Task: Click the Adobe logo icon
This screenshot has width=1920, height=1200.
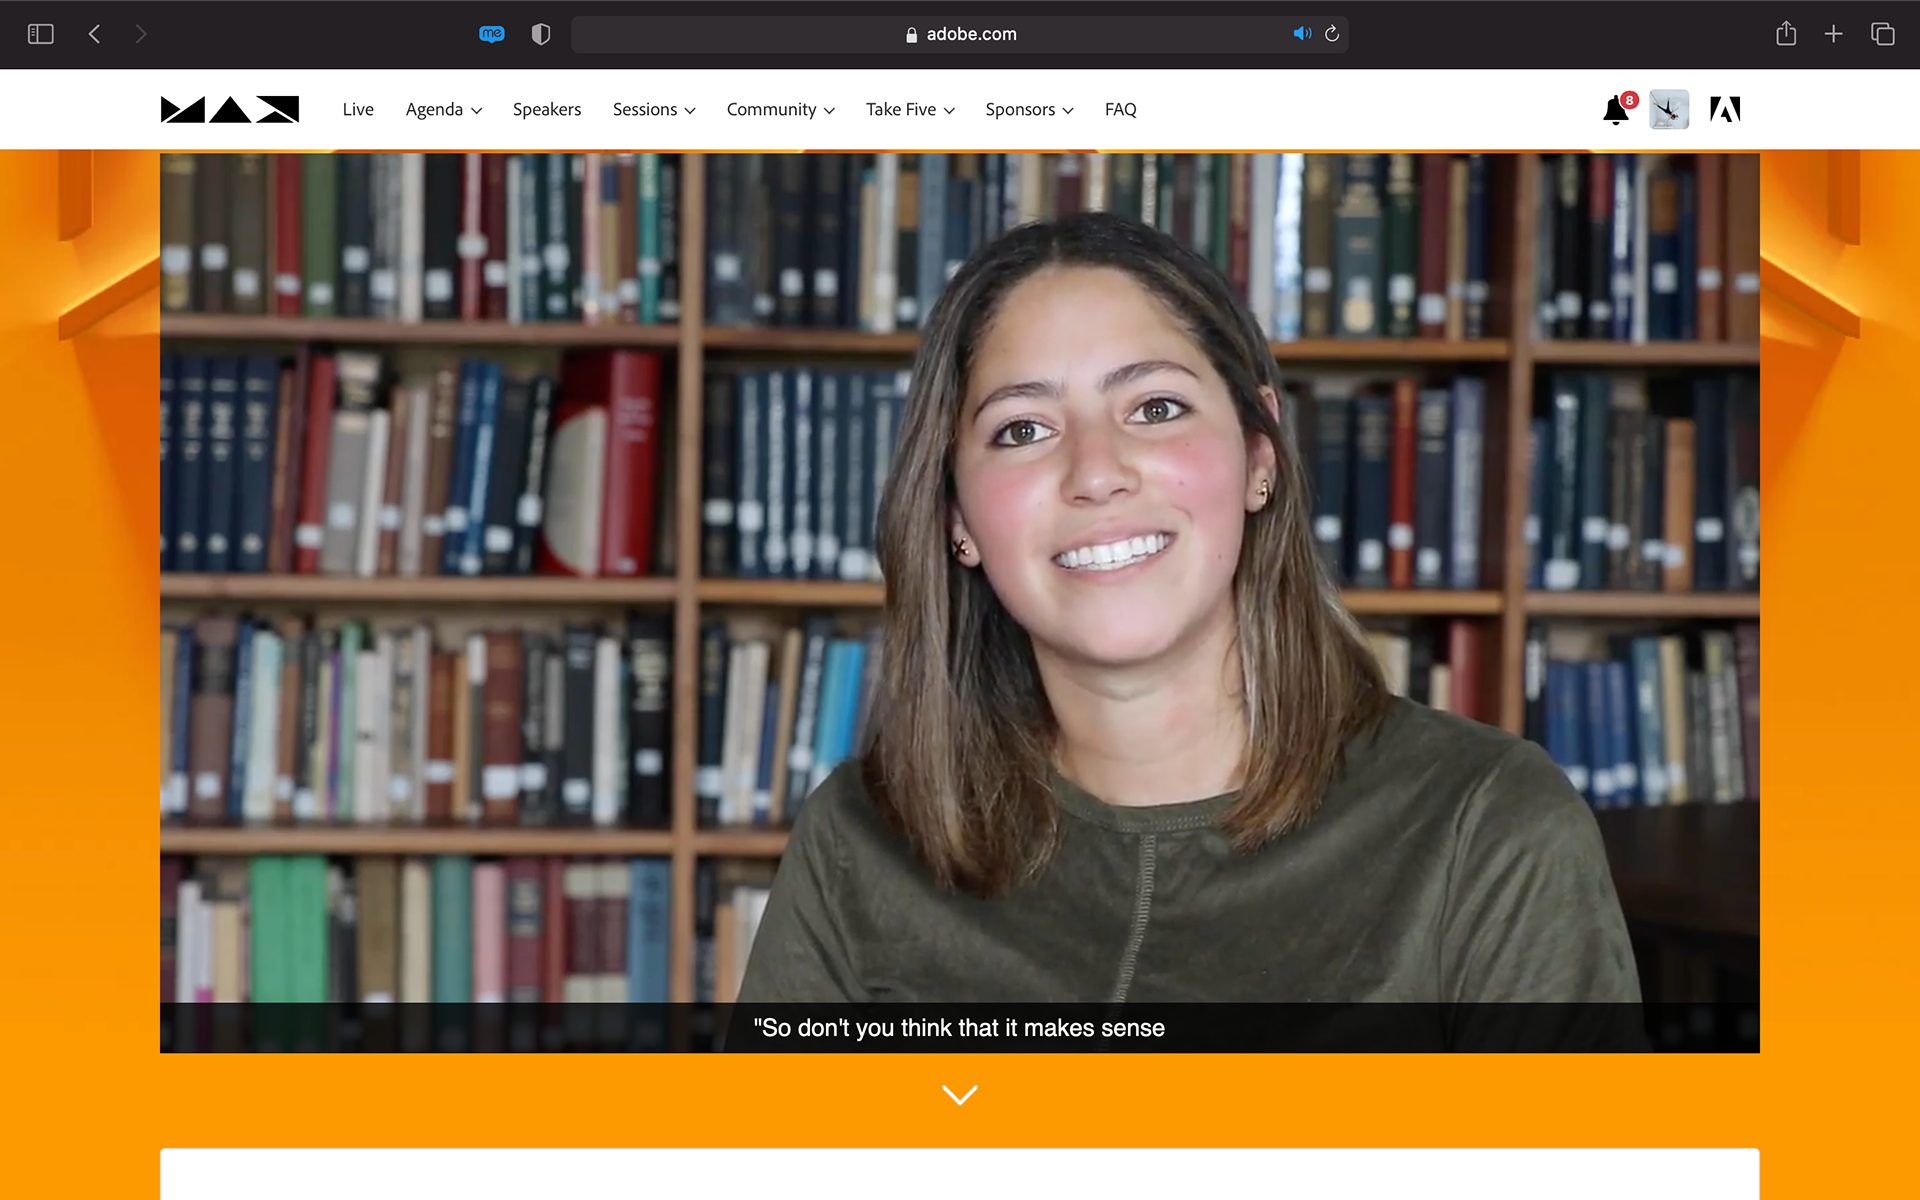Action: (x=1725, y=110)
